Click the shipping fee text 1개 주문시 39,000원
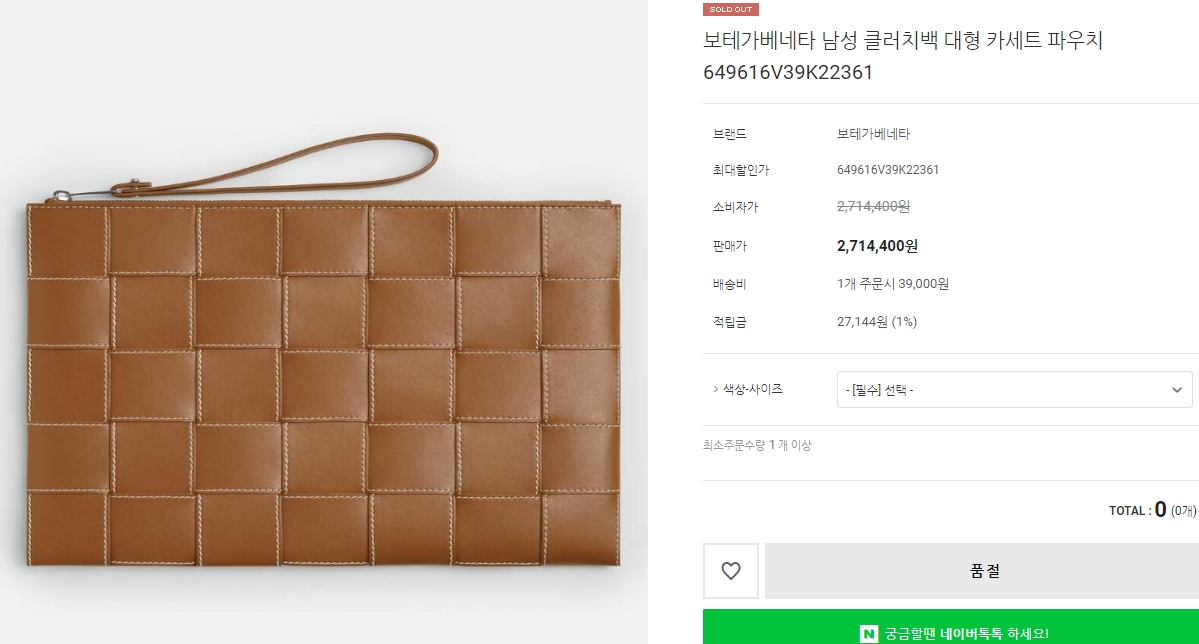This screenshot has width=1199, height=644. [892, 284]
